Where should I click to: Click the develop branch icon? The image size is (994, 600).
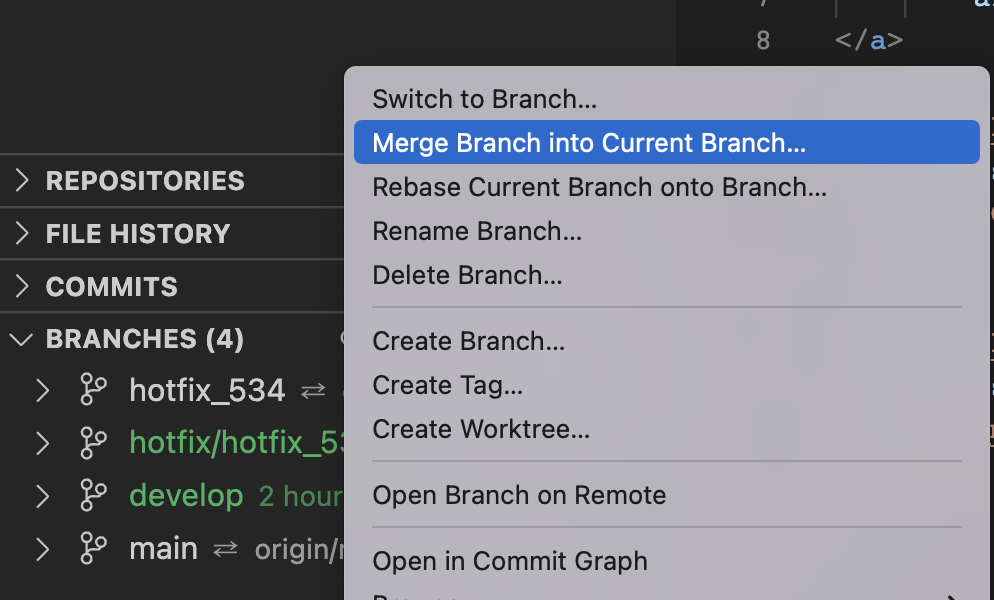click(93, 495)
